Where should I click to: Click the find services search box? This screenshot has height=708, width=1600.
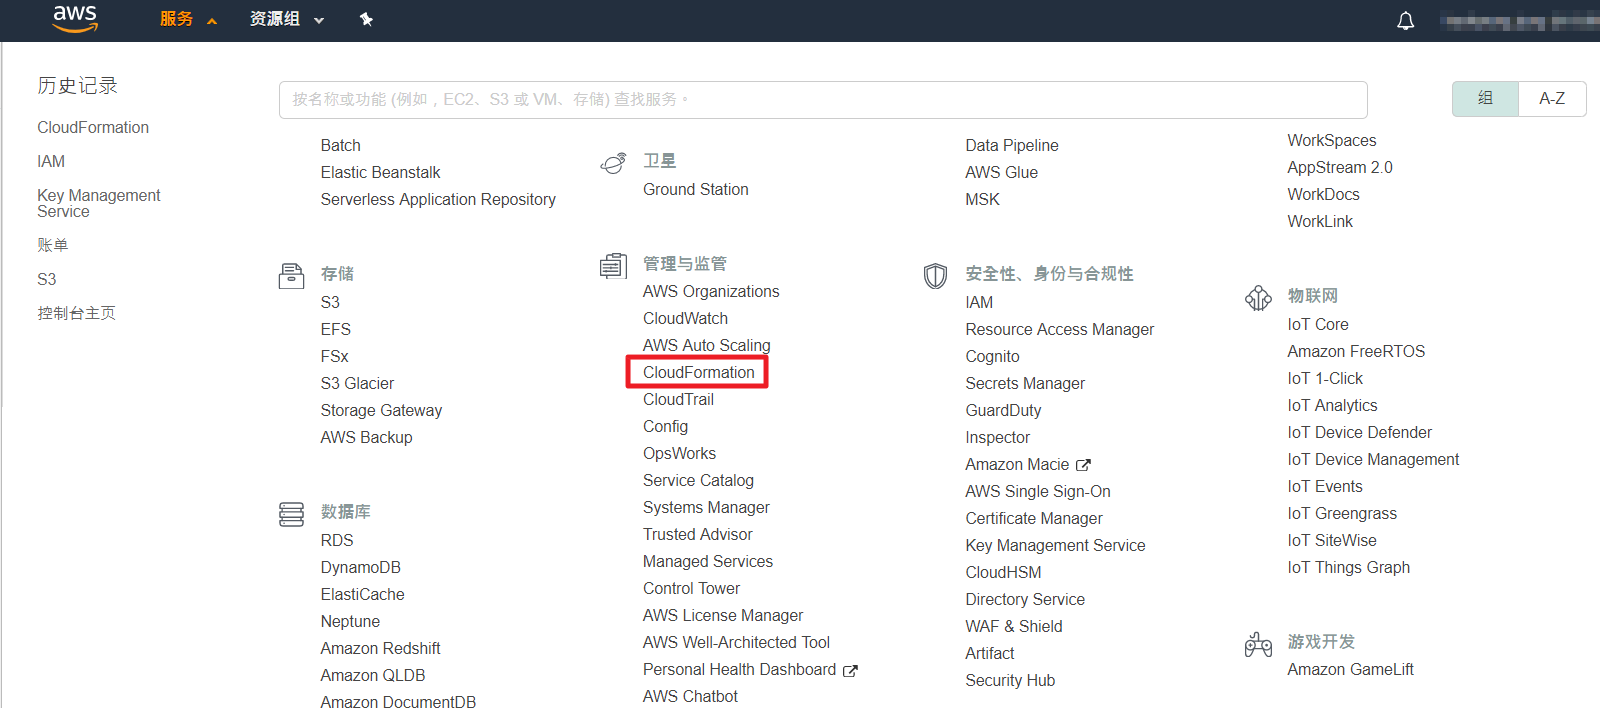tap(822, 99)
